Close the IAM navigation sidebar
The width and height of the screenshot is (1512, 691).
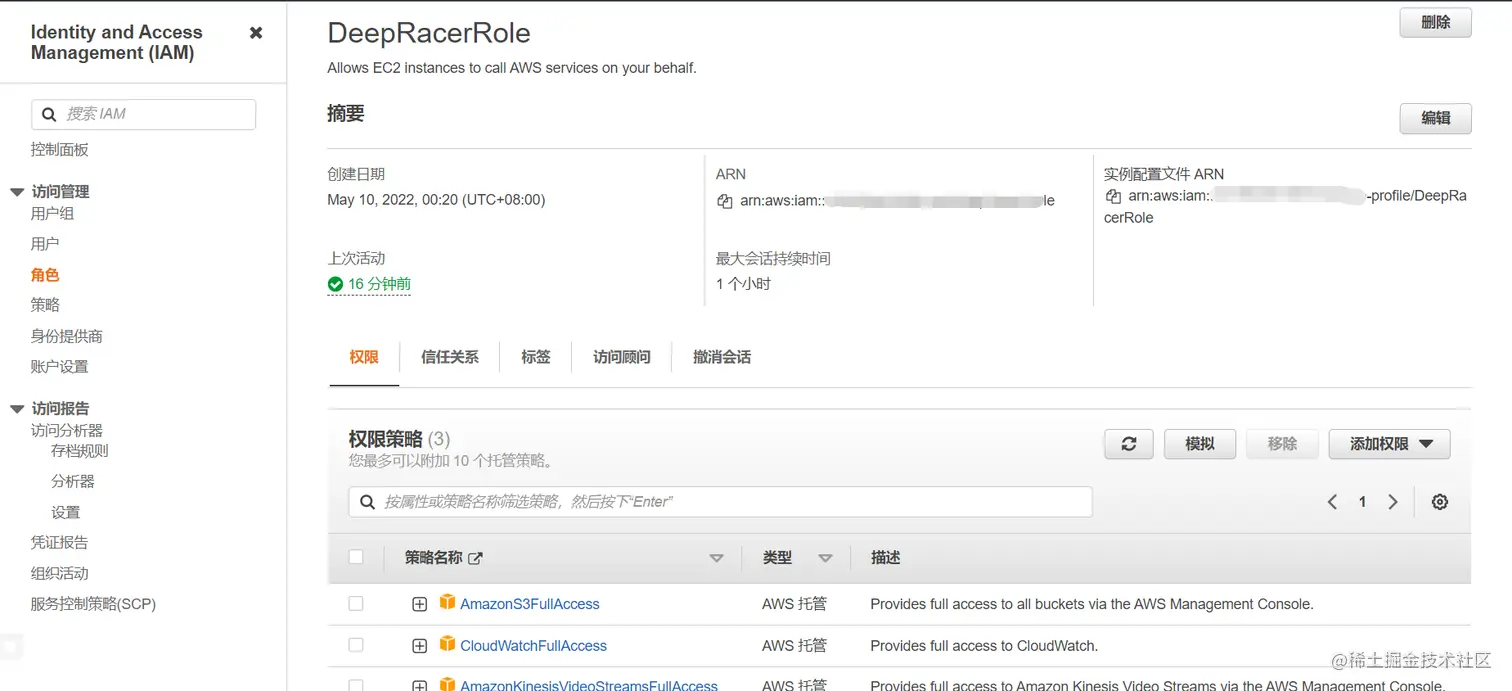[256, 33]
